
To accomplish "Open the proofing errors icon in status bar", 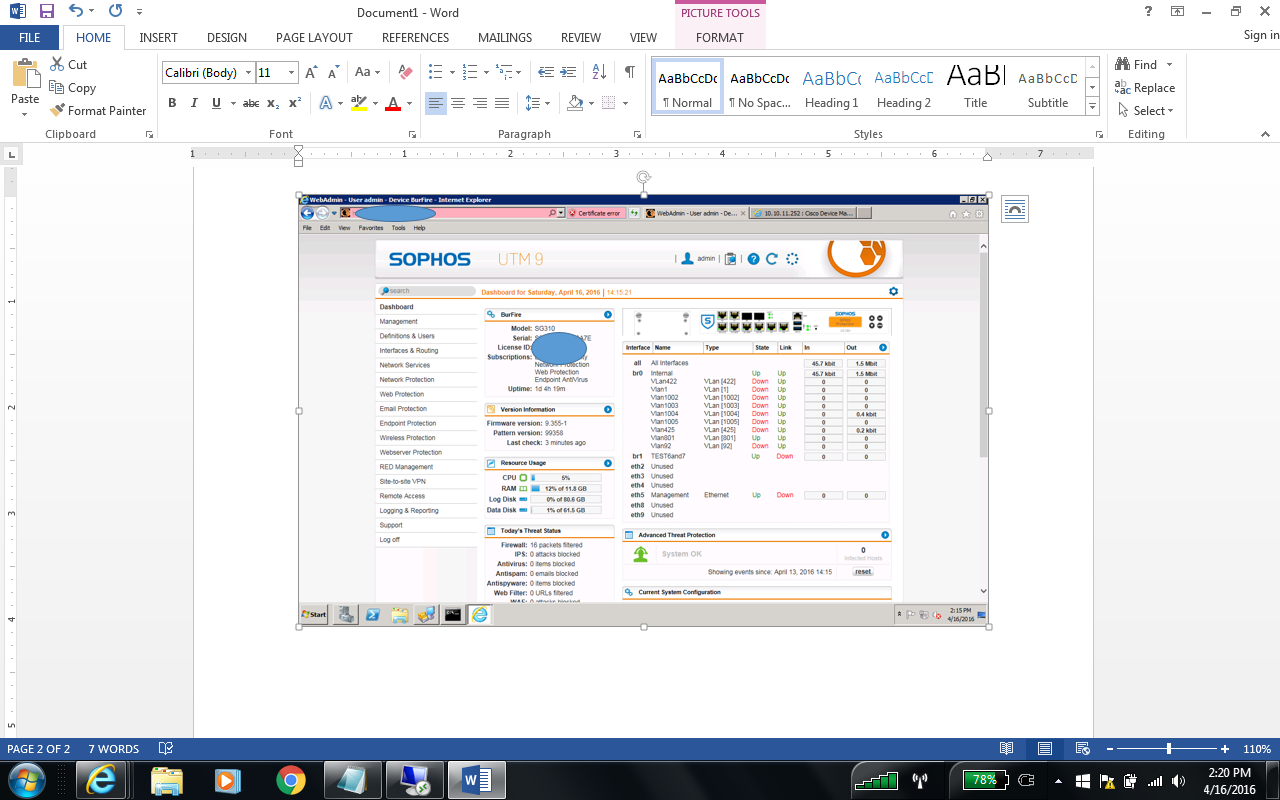I will (x=166, y=749).
